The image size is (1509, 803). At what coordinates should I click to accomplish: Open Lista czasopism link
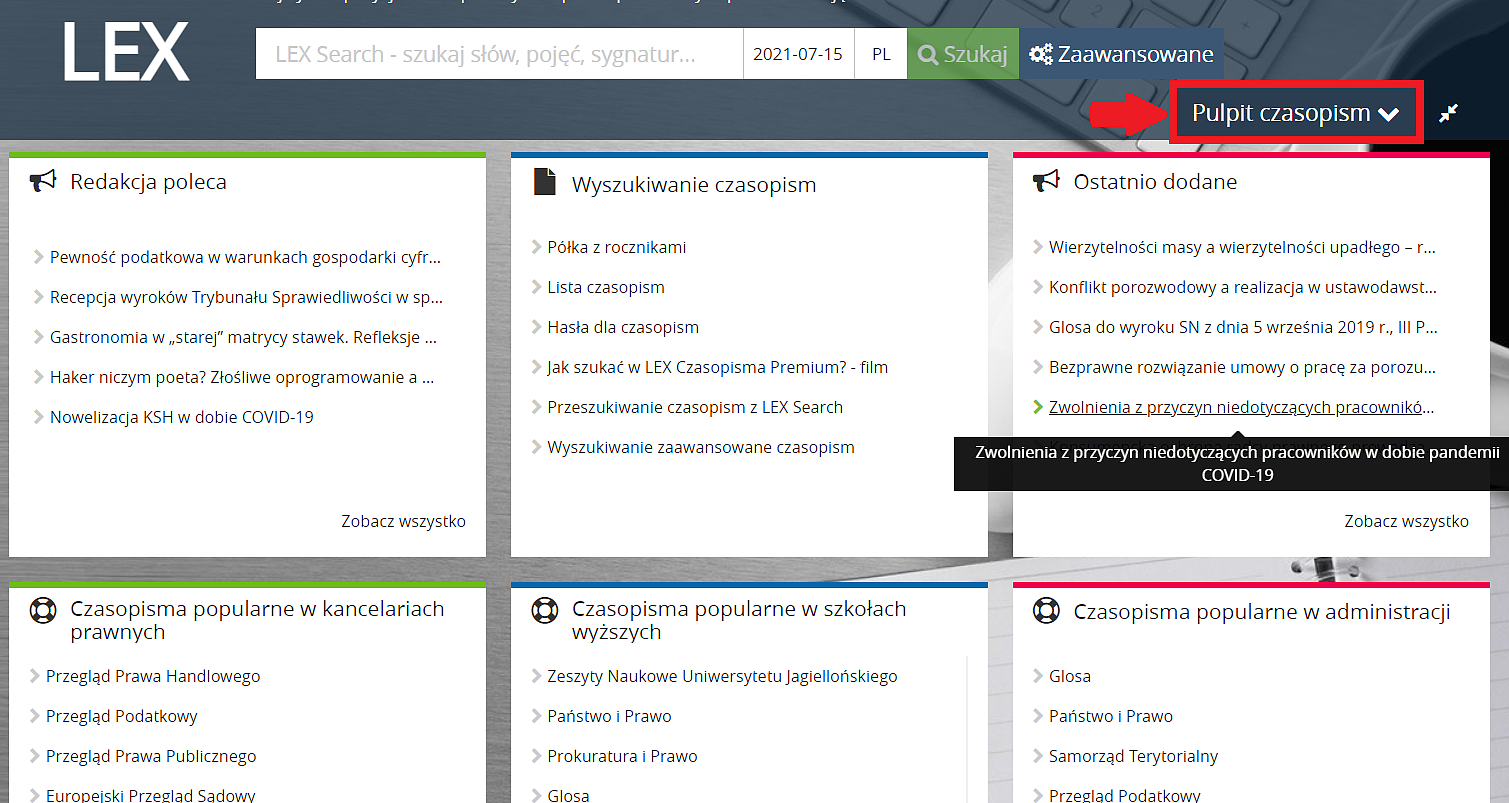605,287
